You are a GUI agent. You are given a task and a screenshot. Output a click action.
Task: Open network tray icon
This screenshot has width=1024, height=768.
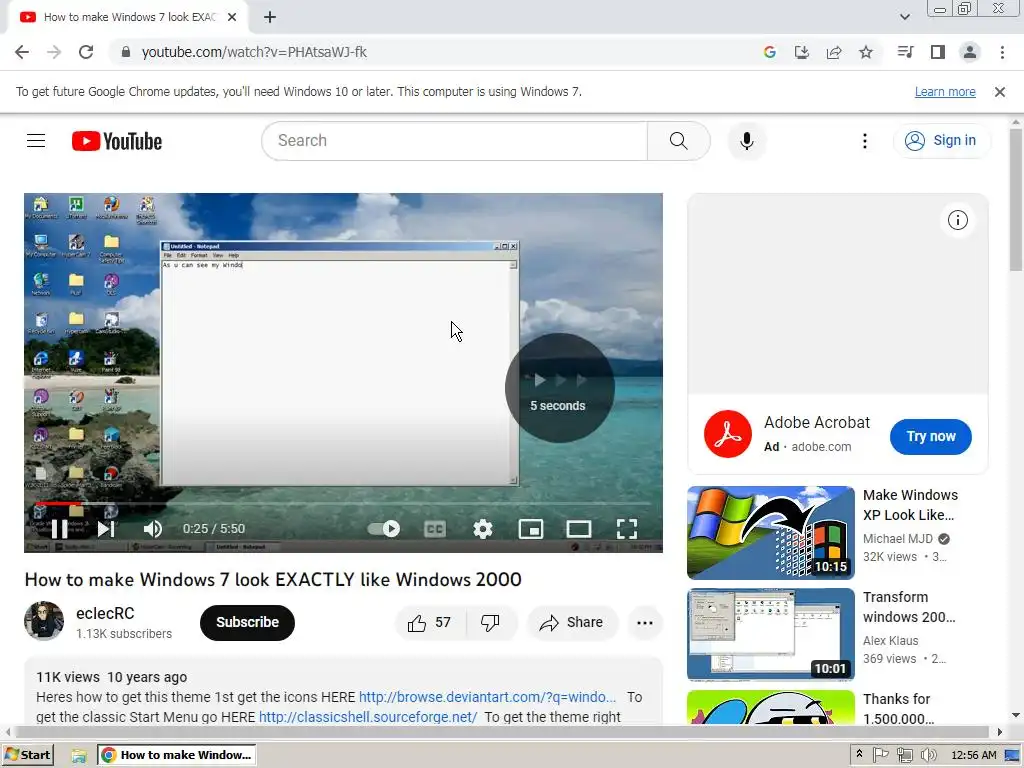click(x=904, y=756)
